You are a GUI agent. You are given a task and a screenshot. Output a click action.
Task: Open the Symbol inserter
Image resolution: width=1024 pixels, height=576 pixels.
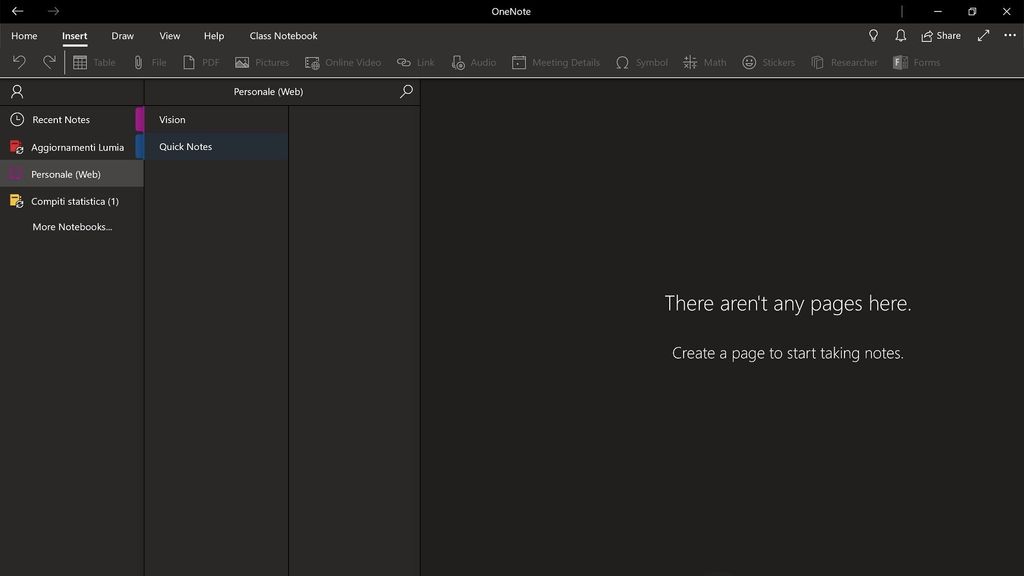pyautogui.click(x=641, y=61)
